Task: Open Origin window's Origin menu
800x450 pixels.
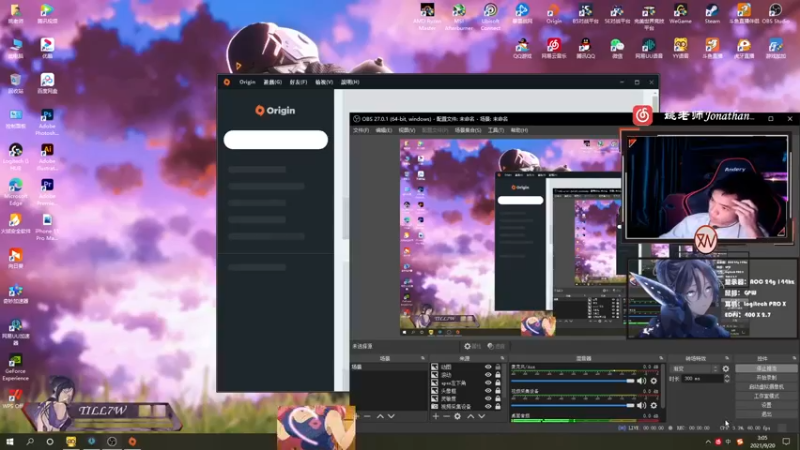Action: point(247,82)
